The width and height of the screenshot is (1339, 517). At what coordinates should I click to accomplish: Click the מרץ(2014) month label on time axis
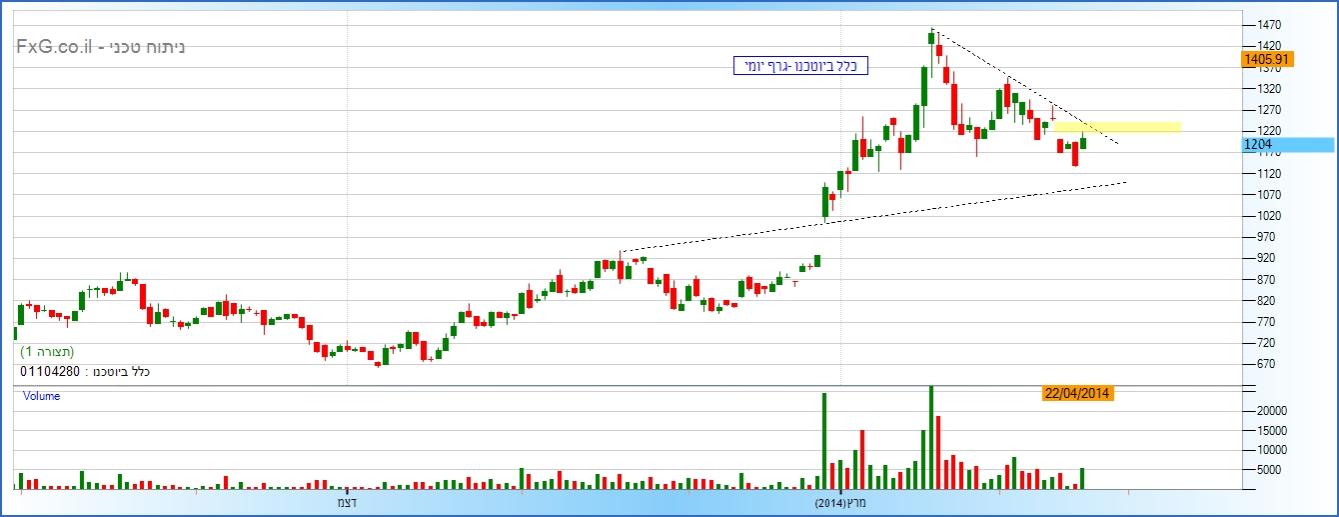839,501
